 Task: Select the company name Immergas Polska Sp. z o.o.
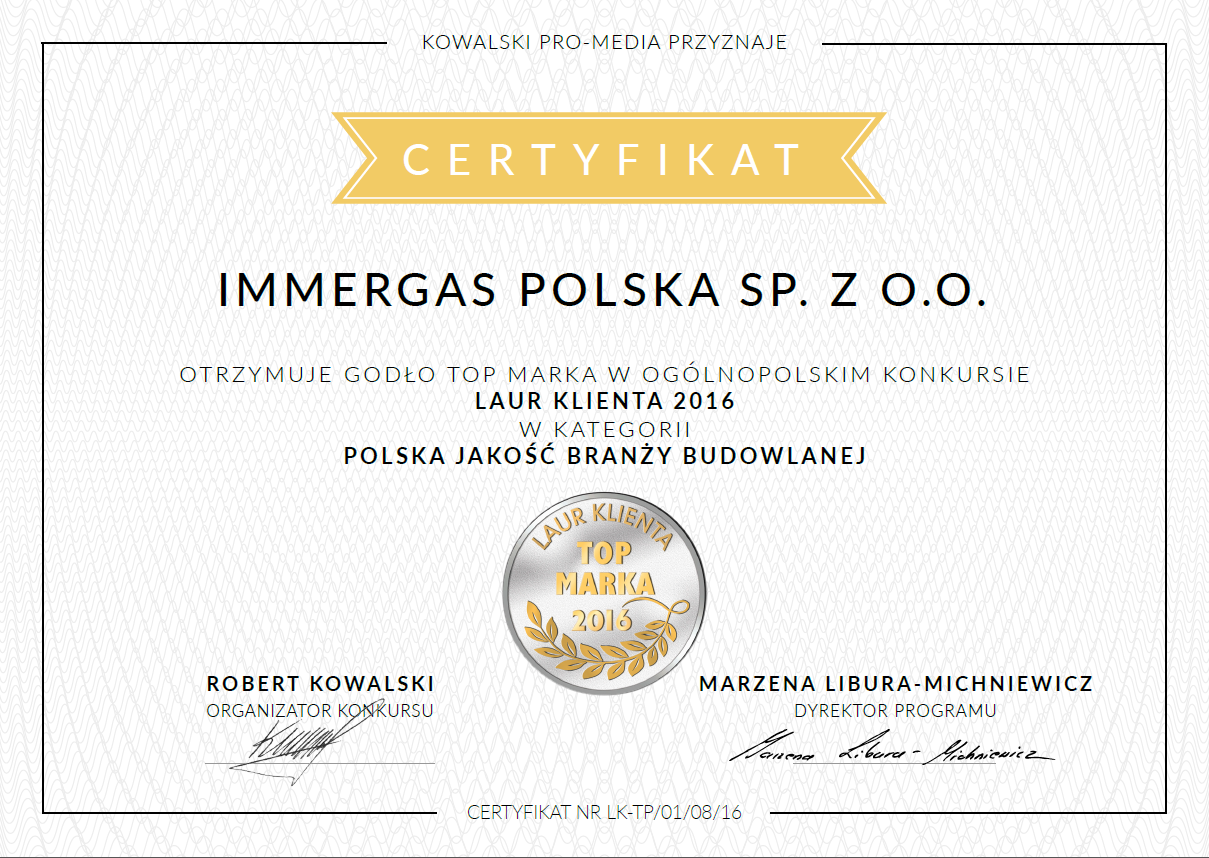603,289
